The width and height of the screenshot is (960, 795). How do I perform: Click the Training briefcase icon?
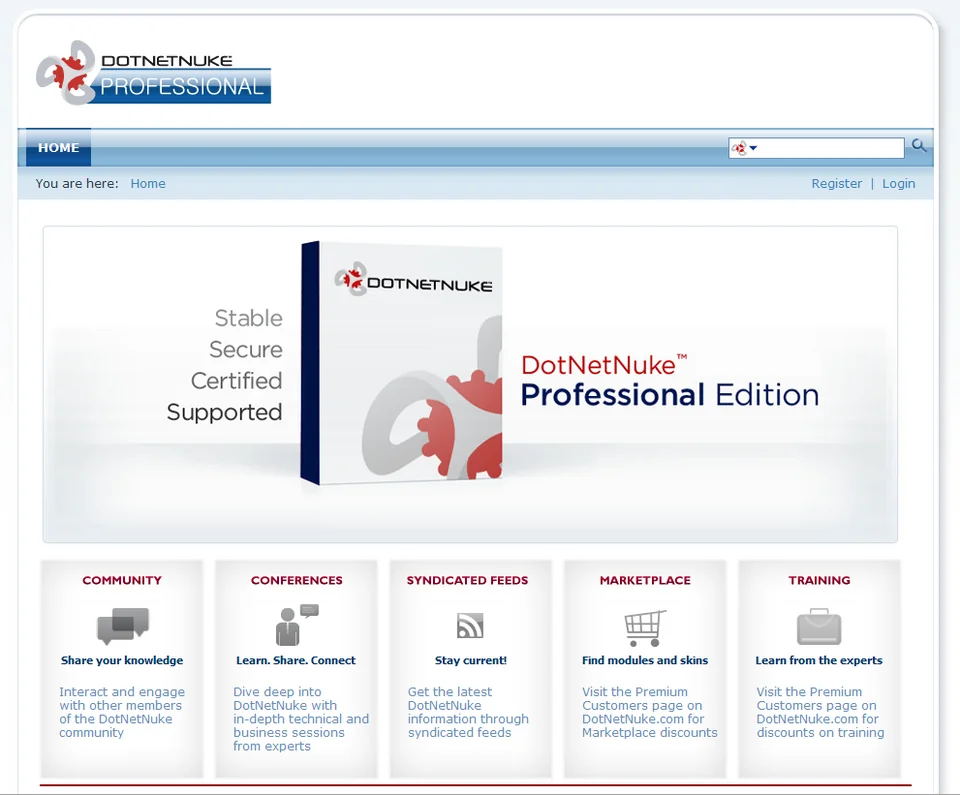[x=819, y=627]
